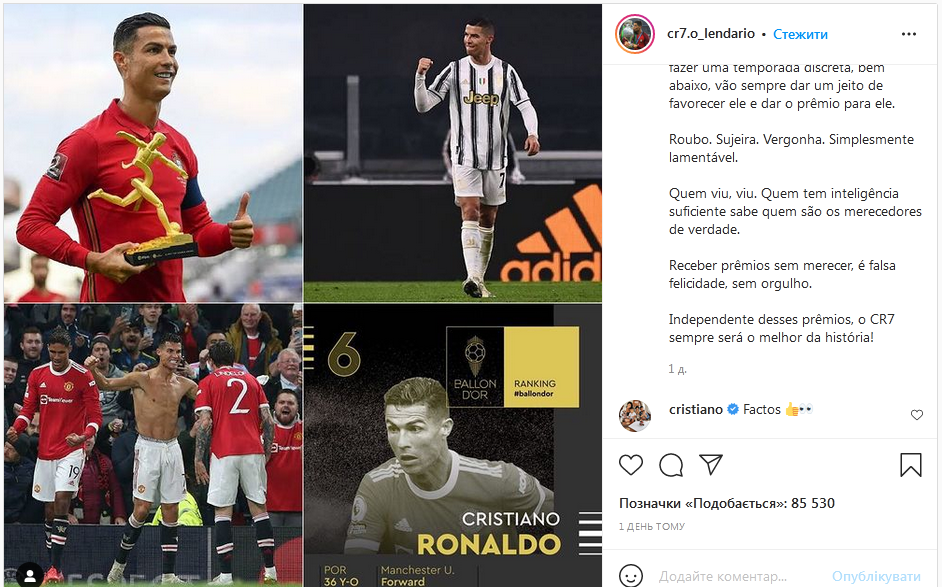Click the tagged people icon on photo
Screen dimensions: 942x587
30,574
